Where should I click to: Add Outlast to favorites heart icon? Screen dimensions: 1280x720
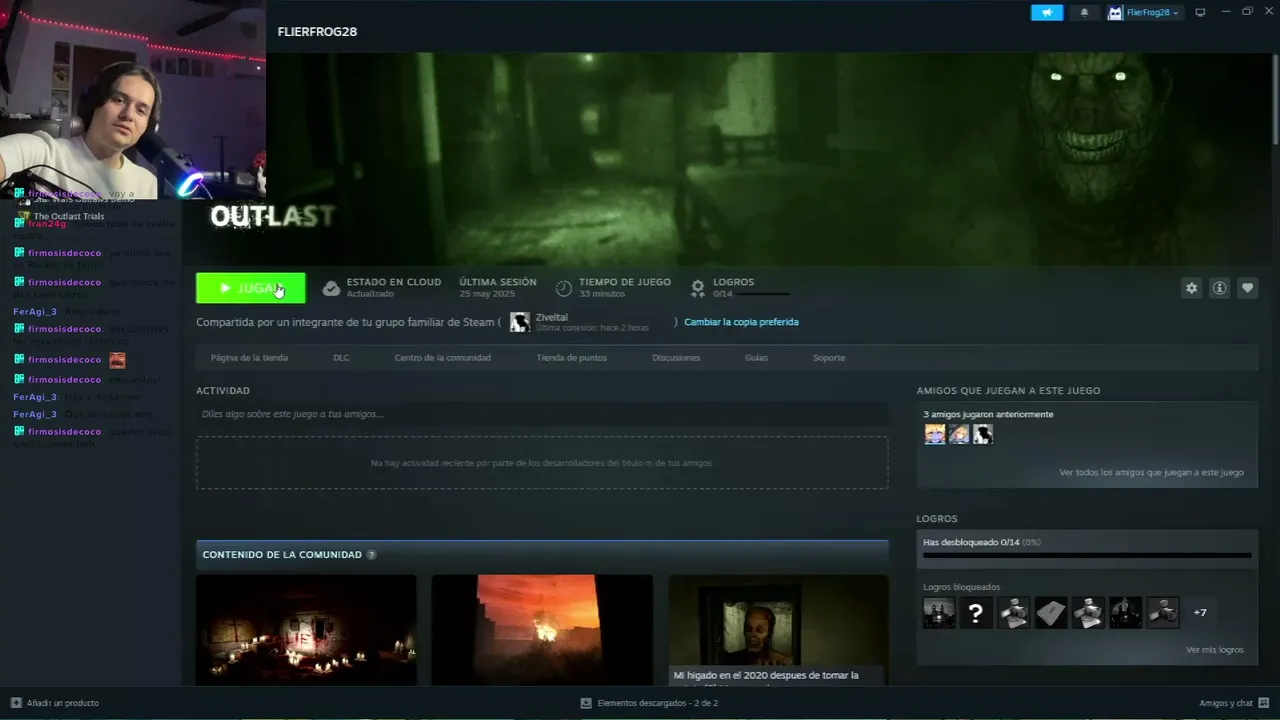click(1247, 288)
